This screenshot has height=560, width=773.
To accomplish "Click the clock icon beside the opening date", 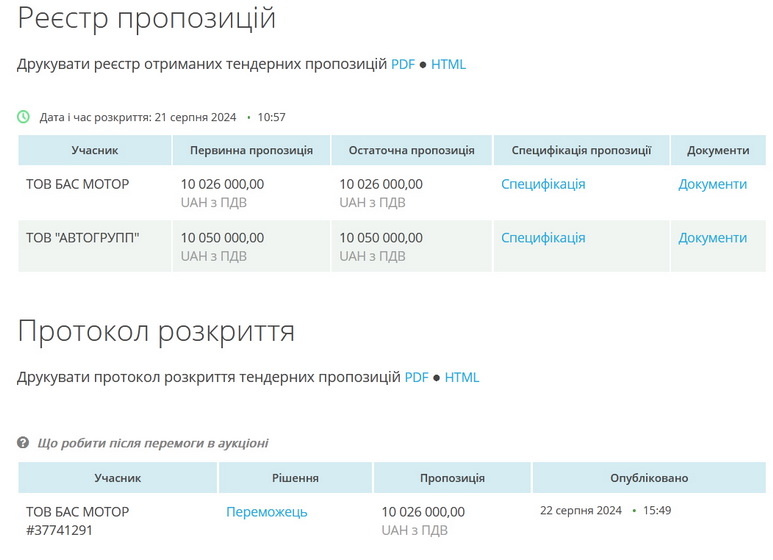I will [24, 117].
